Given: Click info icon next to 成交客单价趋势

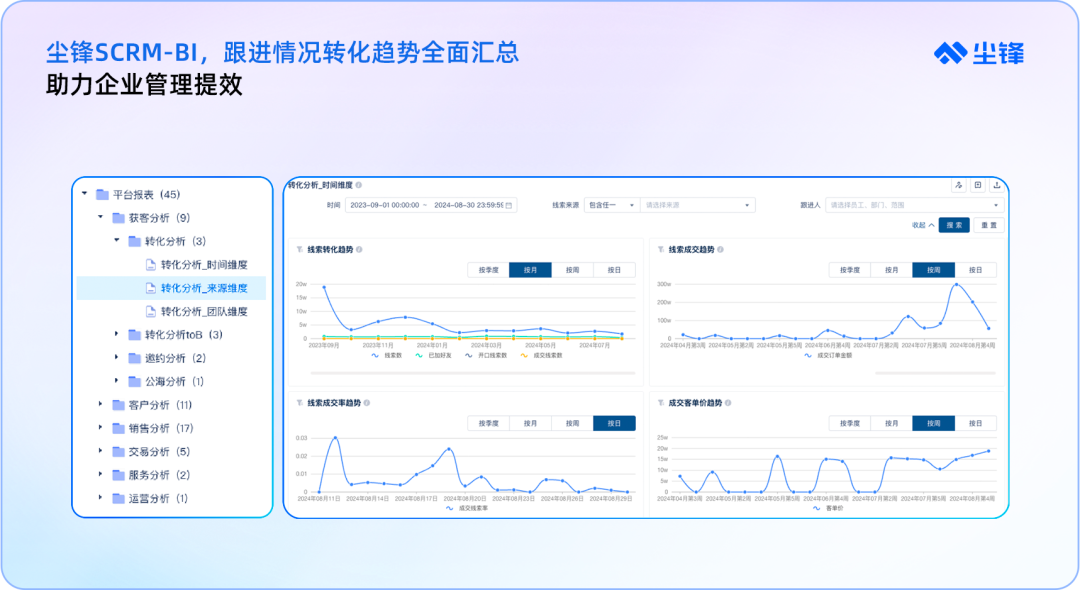Looking at the screenshot, I should pos(728,403).
